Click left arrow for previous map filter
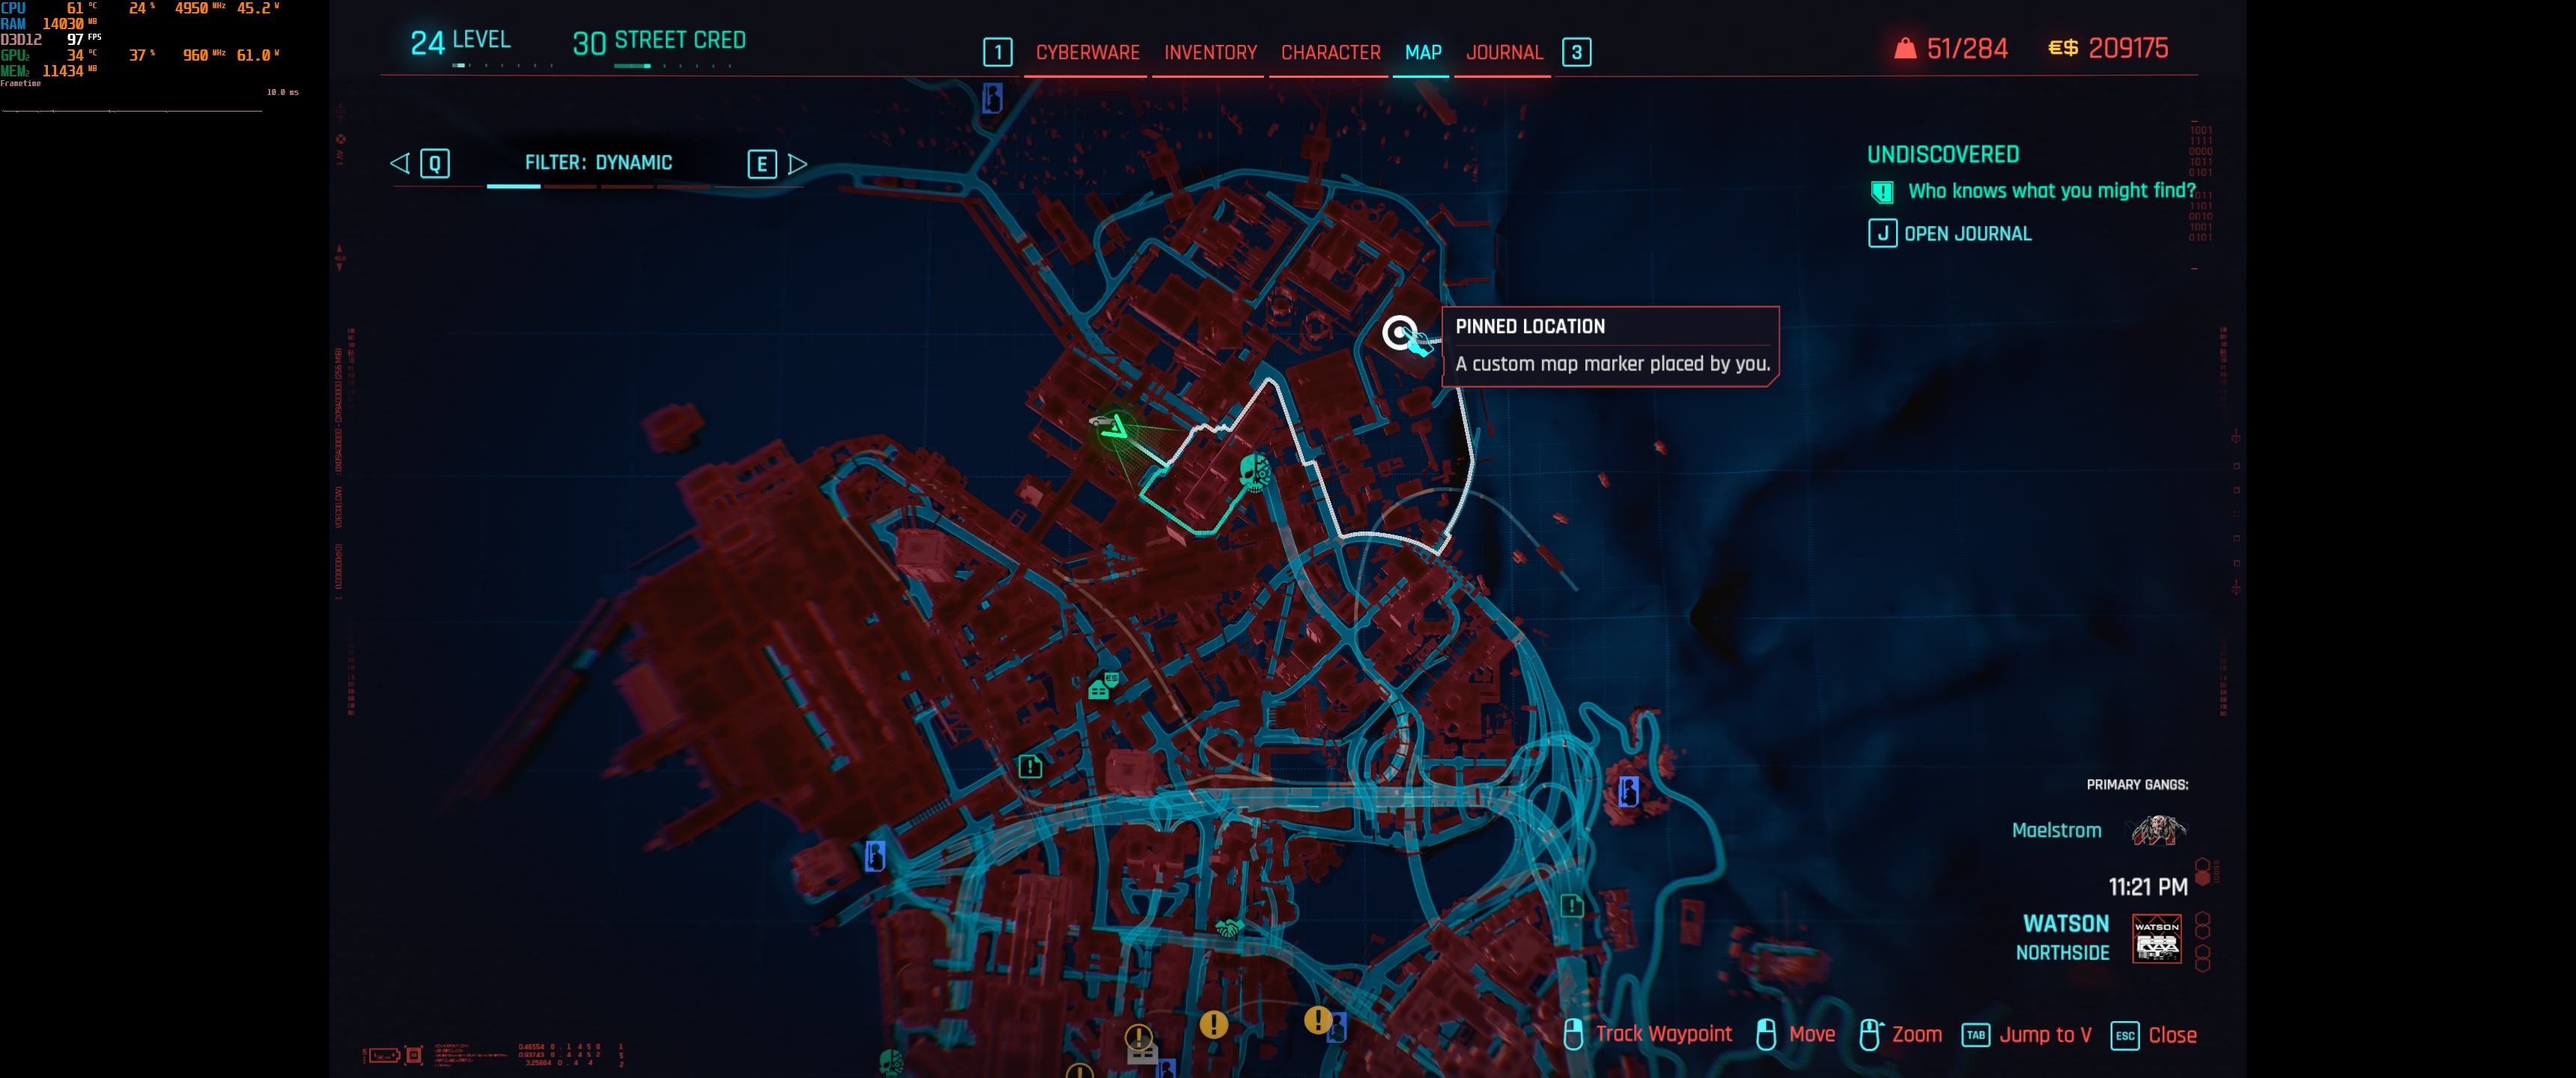This screenshot has width=2576, height=1078. coord(399,163)
